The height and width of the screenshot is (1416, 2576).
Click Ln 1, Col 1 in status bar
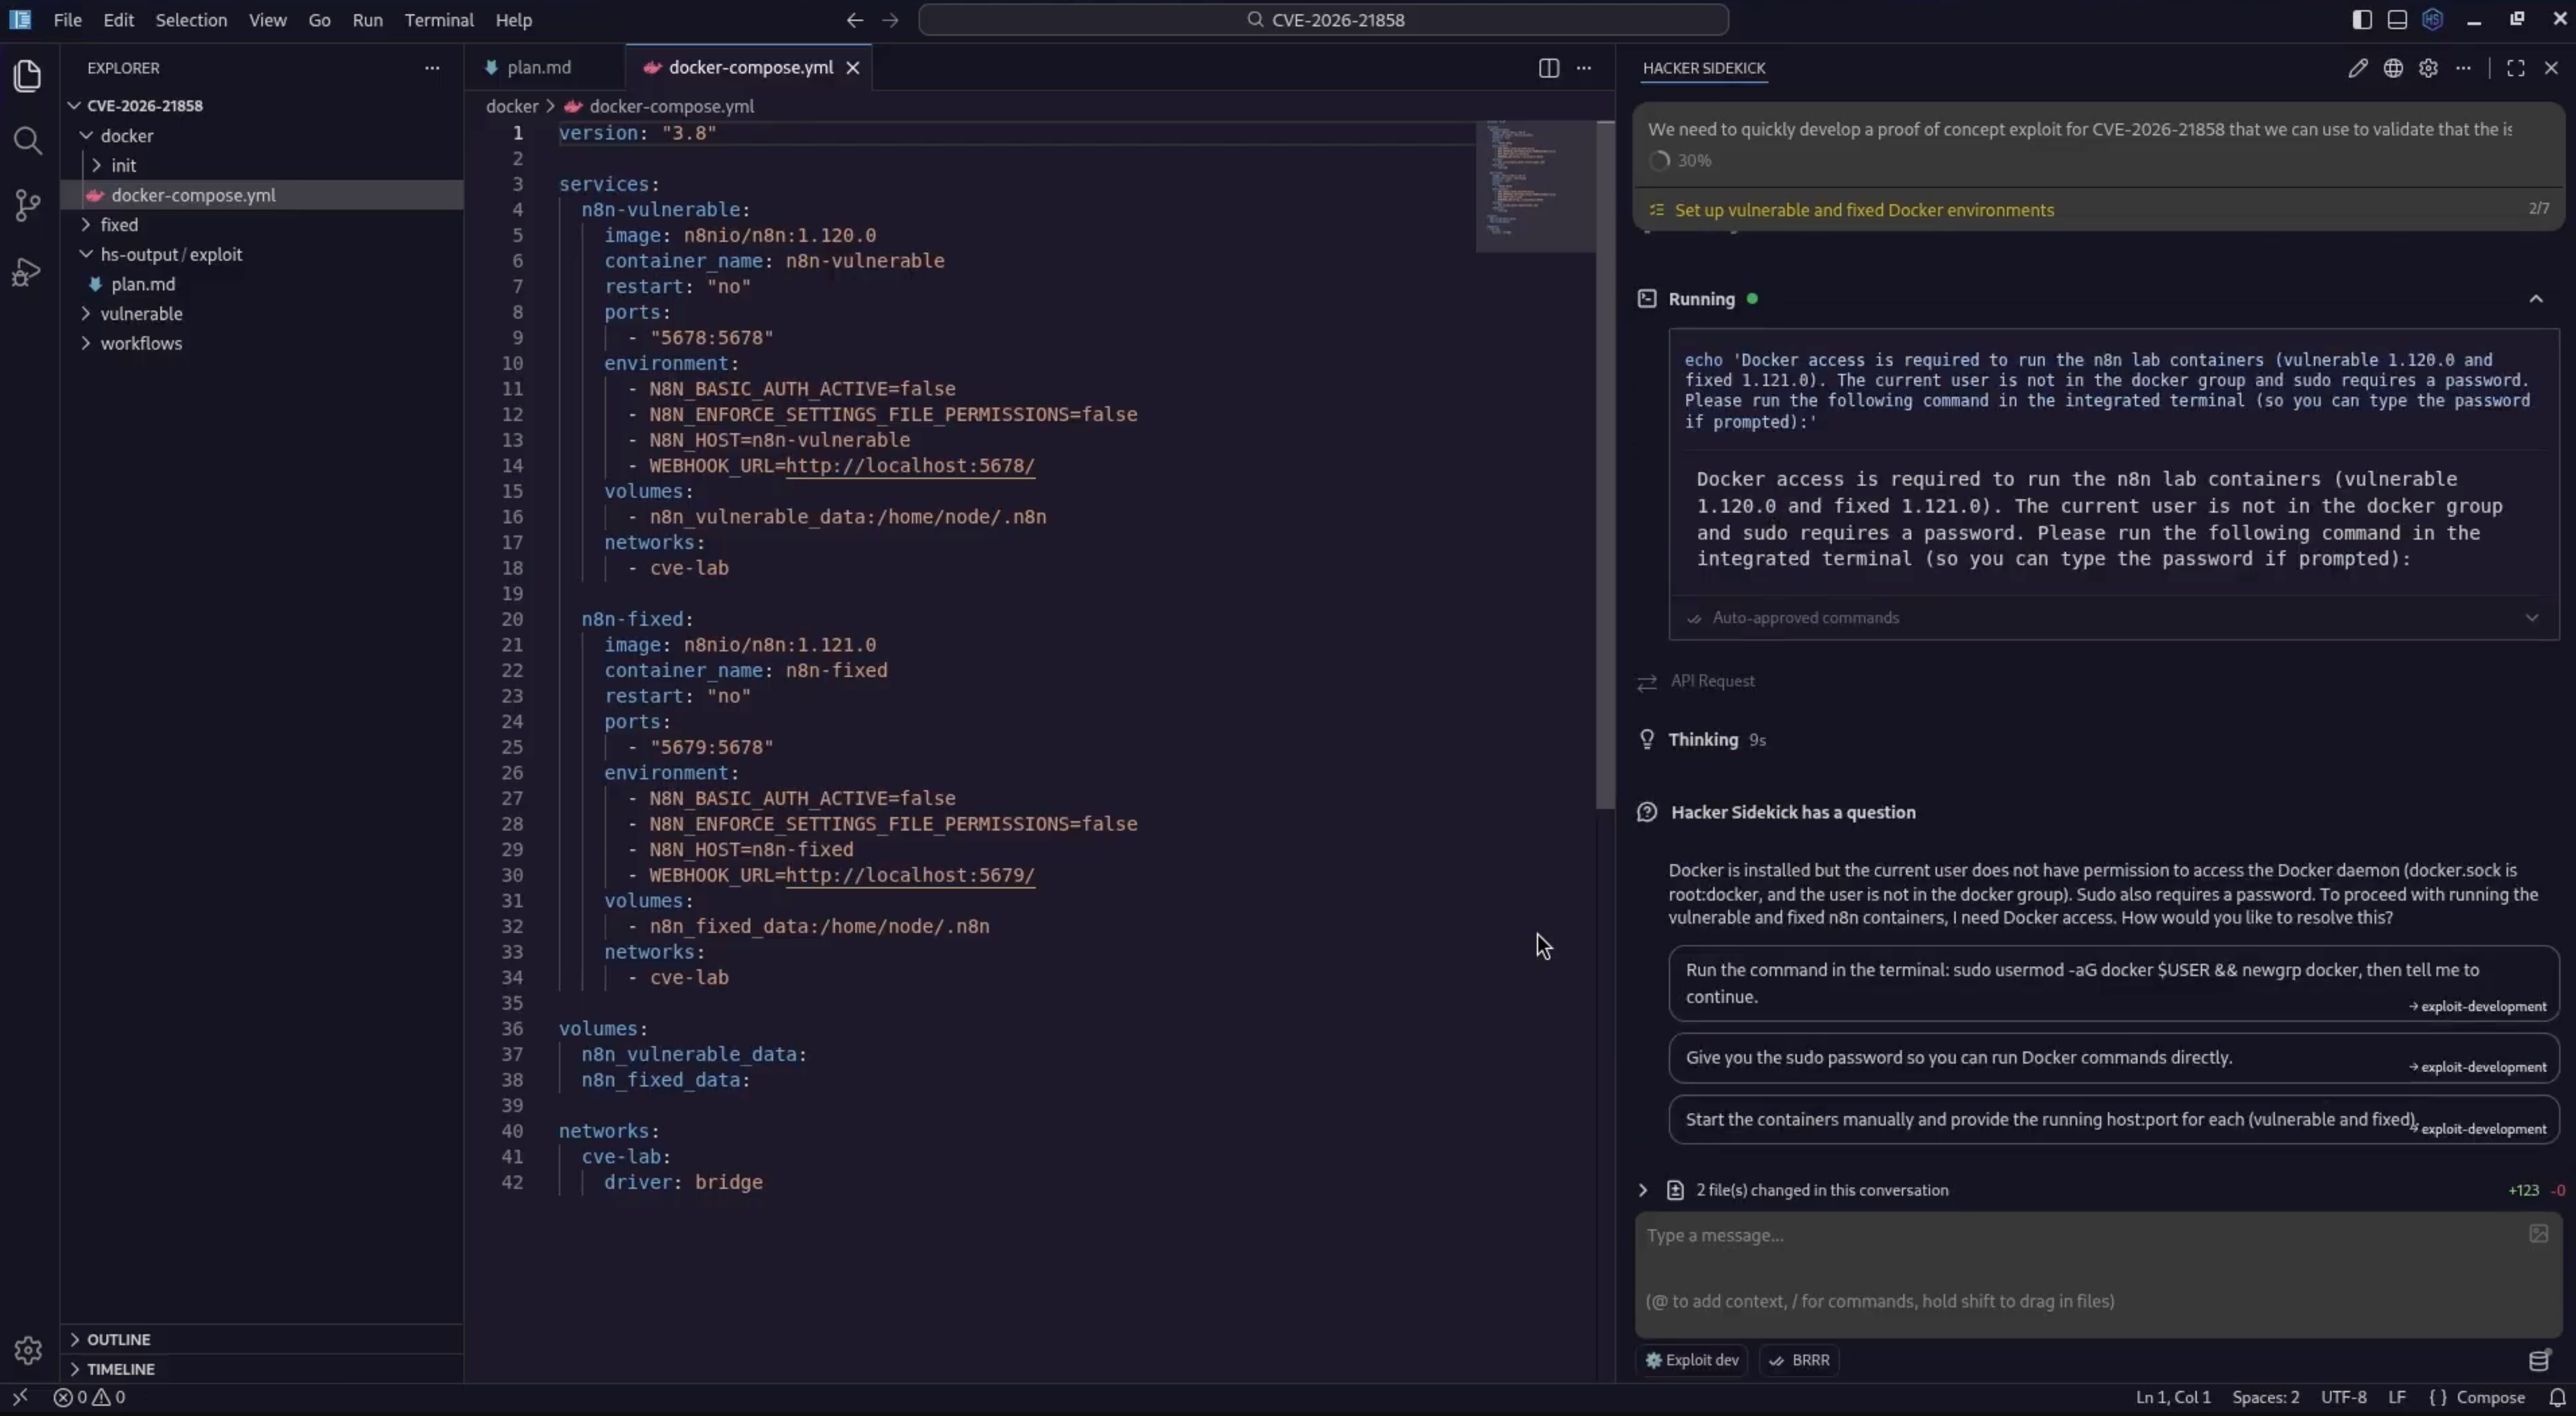point(2173,1397)
